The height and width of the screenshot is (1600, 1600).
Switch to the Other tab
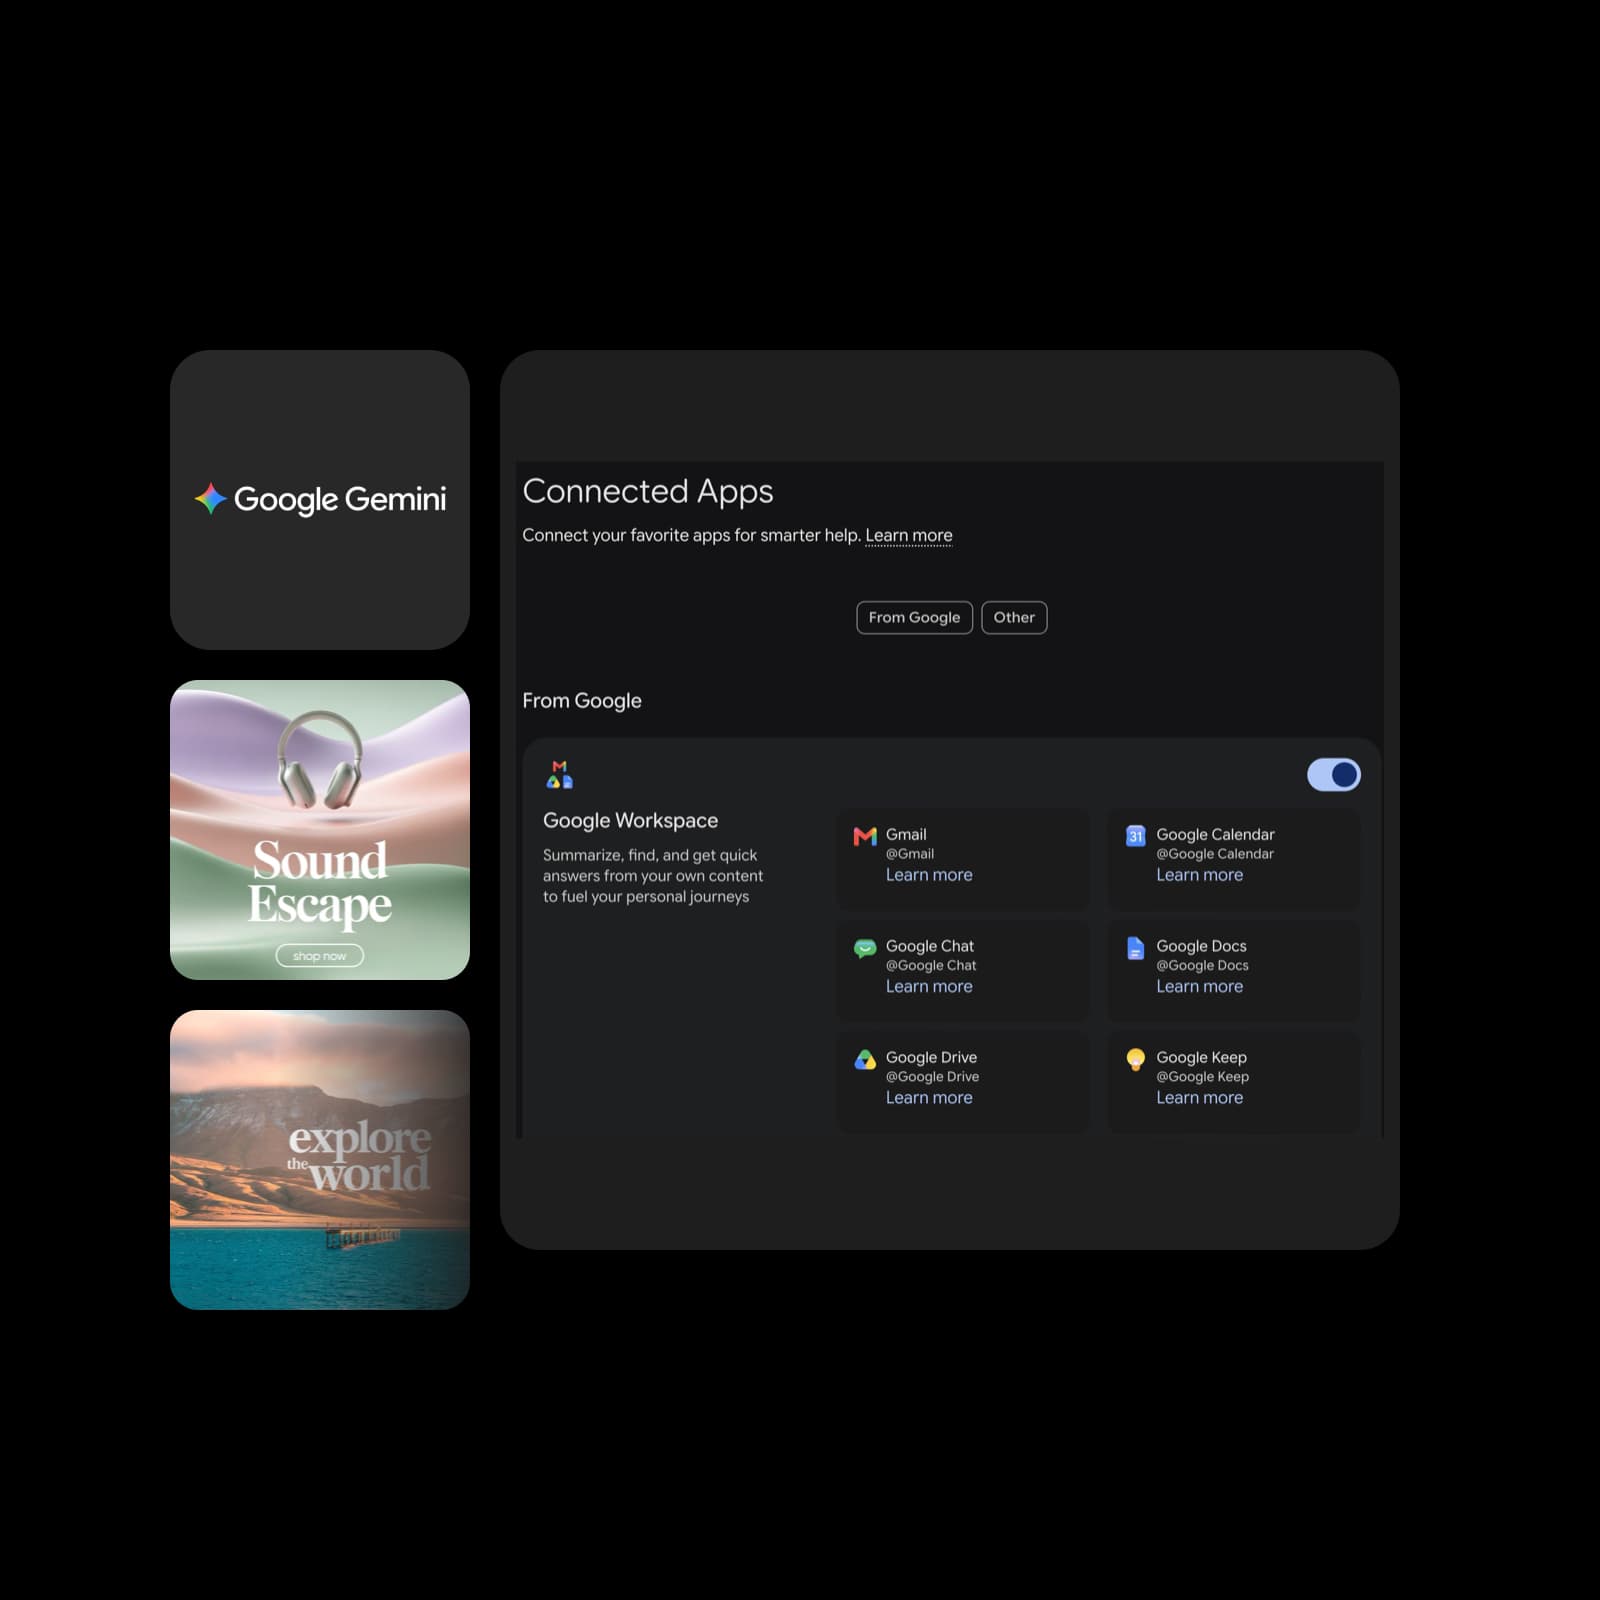click(1014, 617)
